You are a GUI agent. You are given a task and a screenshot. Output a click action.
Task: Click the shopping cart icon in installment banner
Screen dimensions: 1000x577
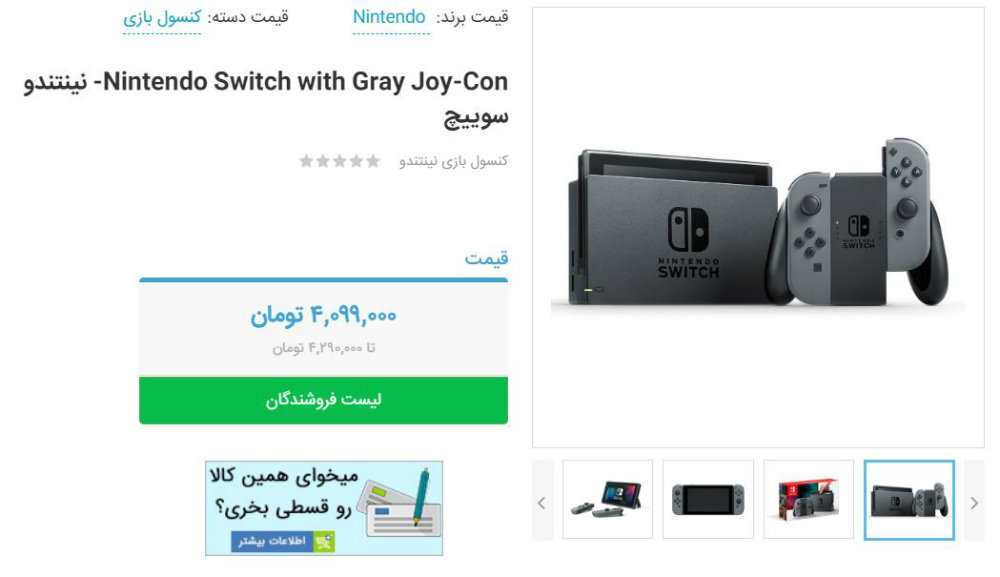pyautogui.click(x=324, y=542)
